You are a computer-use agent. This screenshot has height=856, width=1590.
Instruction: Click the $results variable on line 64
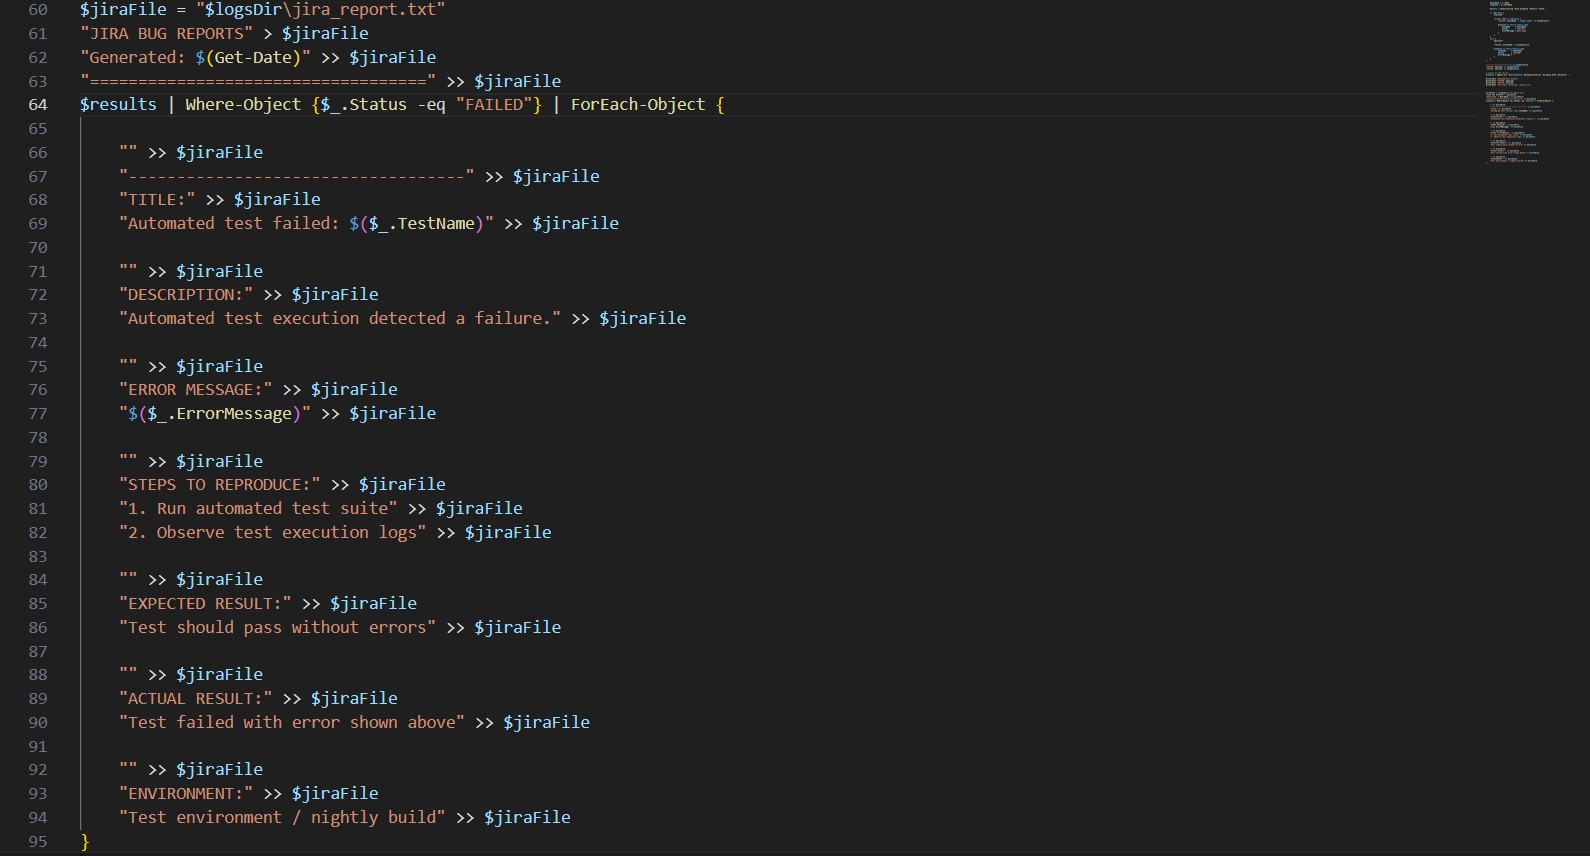118,105
